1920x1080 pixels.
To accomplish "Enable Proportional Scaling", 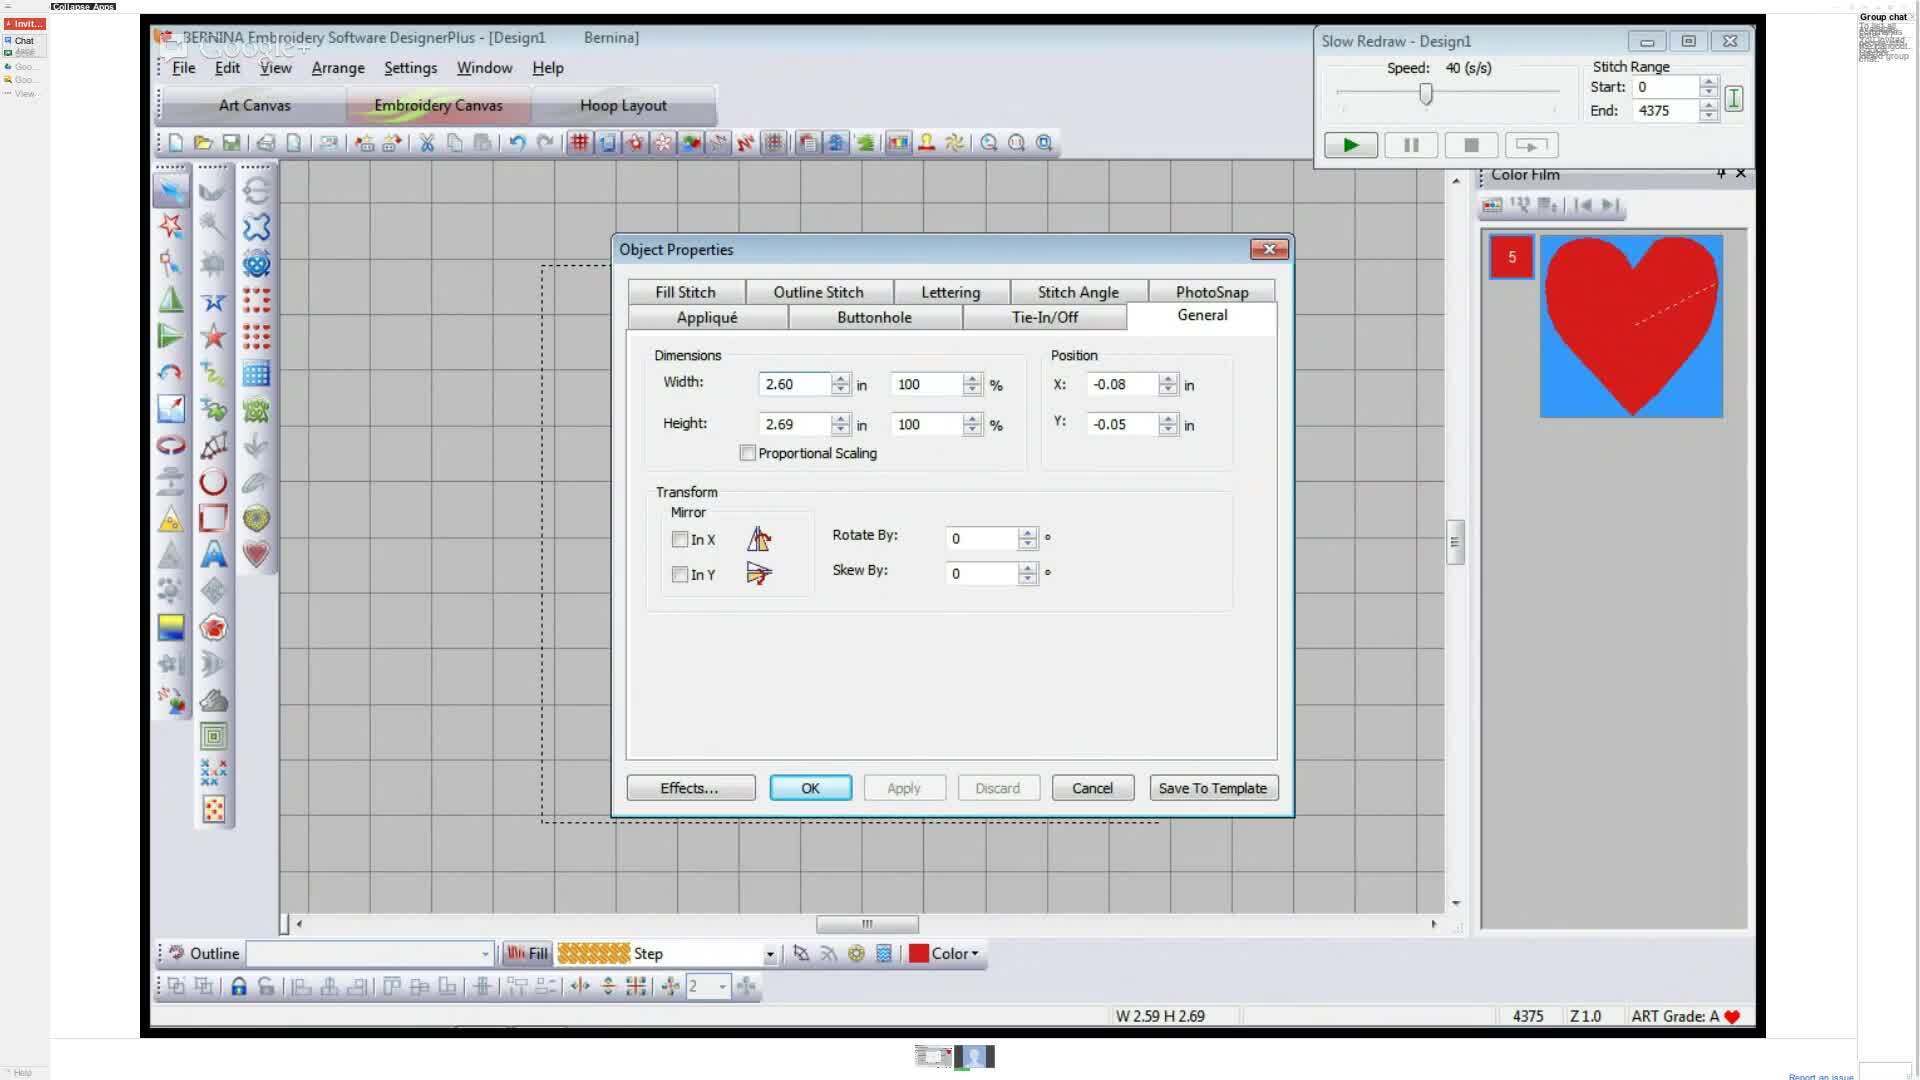I will coord(747,453).
